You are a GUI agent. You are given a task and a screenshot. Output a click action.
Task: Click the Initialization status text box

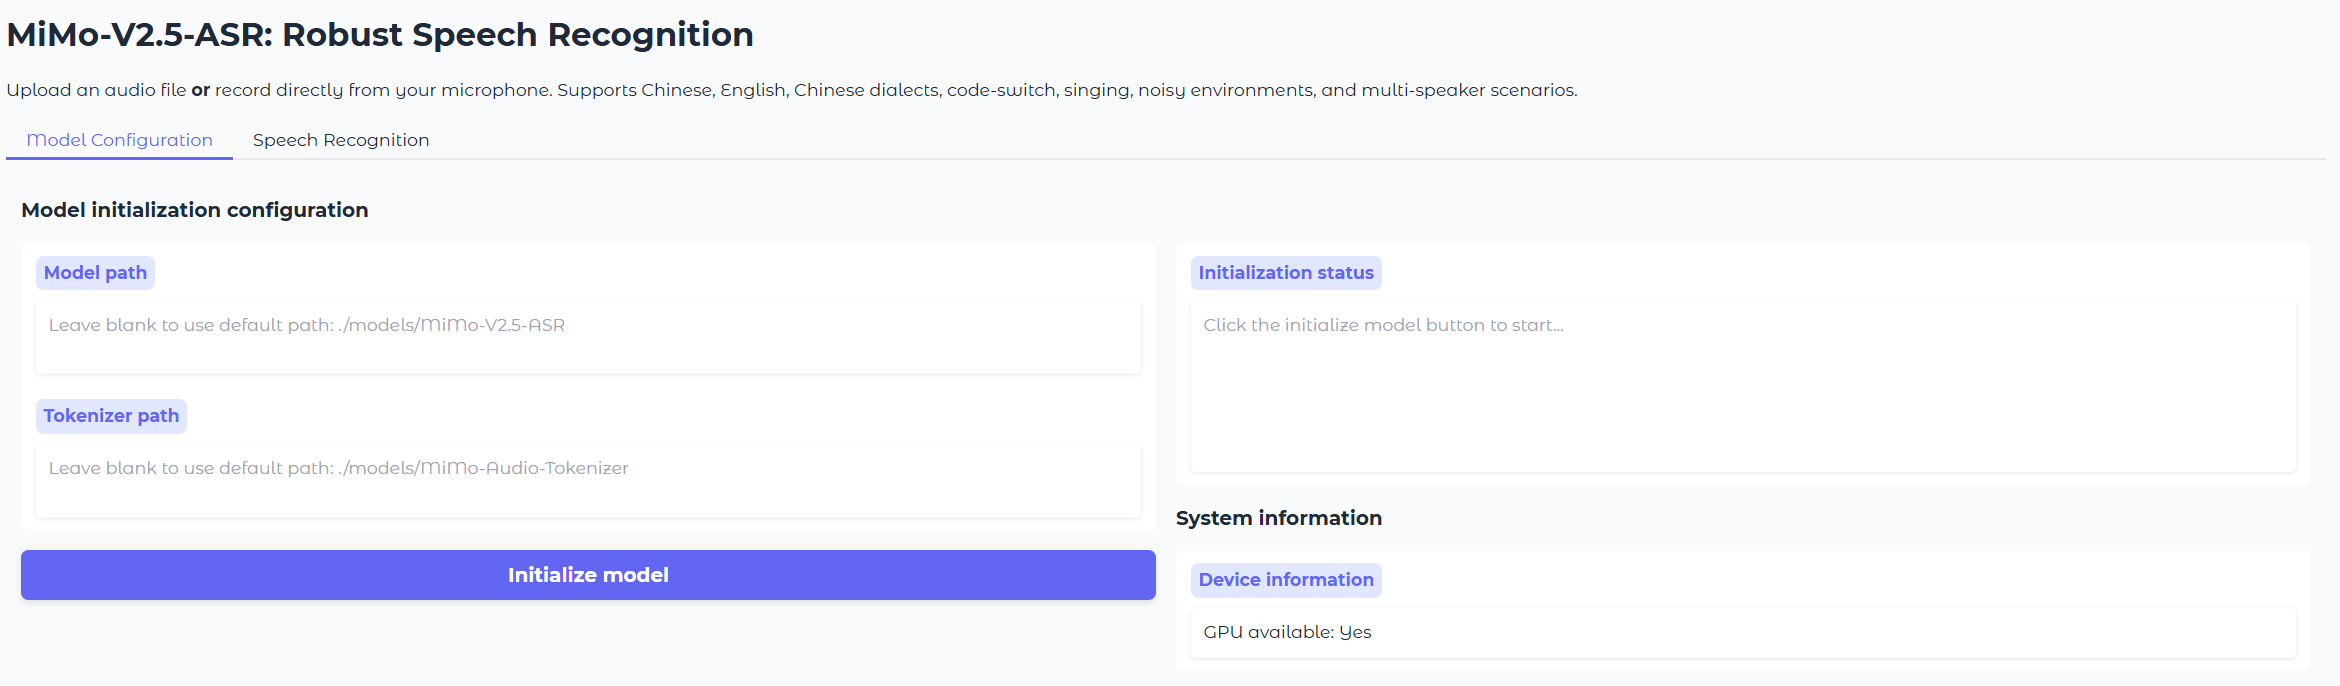click(1743, 386)
